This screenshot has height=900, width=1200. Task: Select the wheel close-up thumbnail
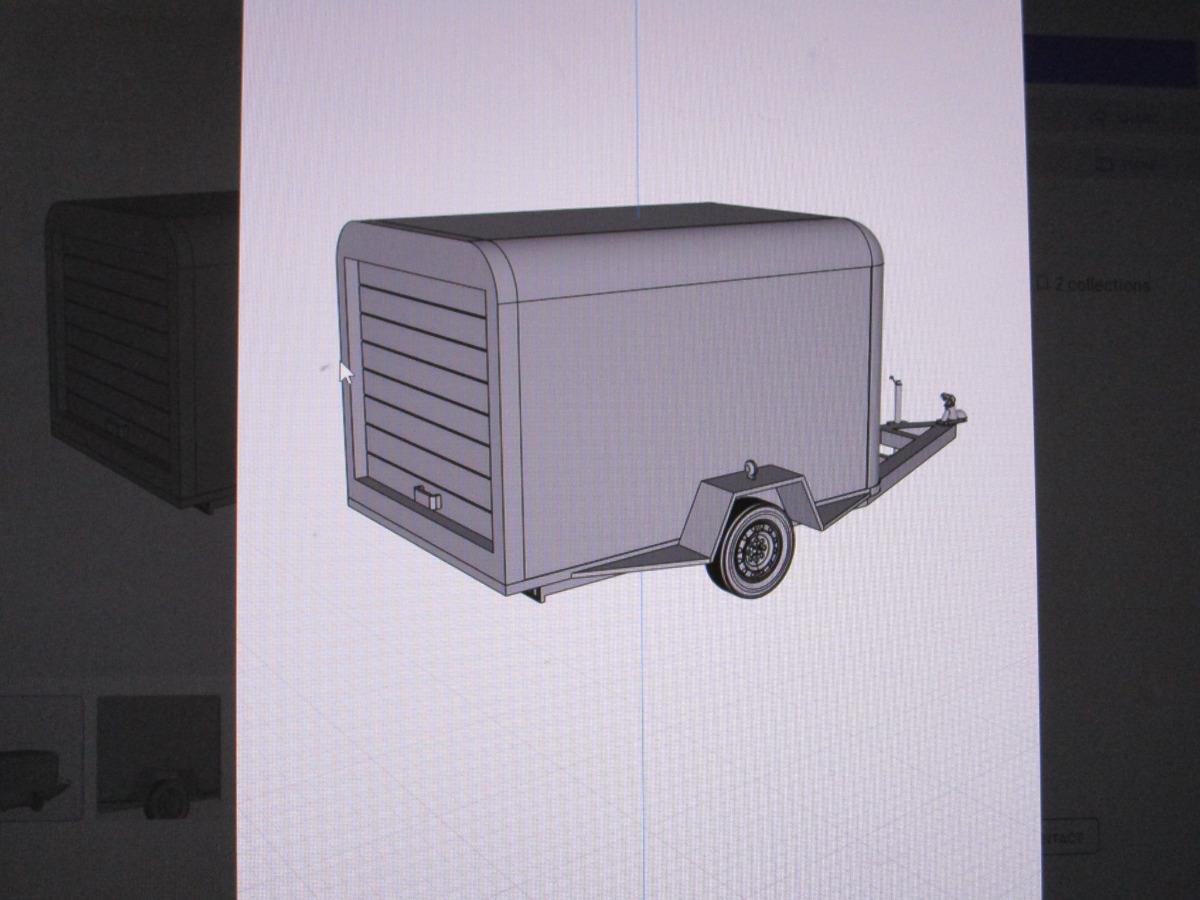pos(158,757)
